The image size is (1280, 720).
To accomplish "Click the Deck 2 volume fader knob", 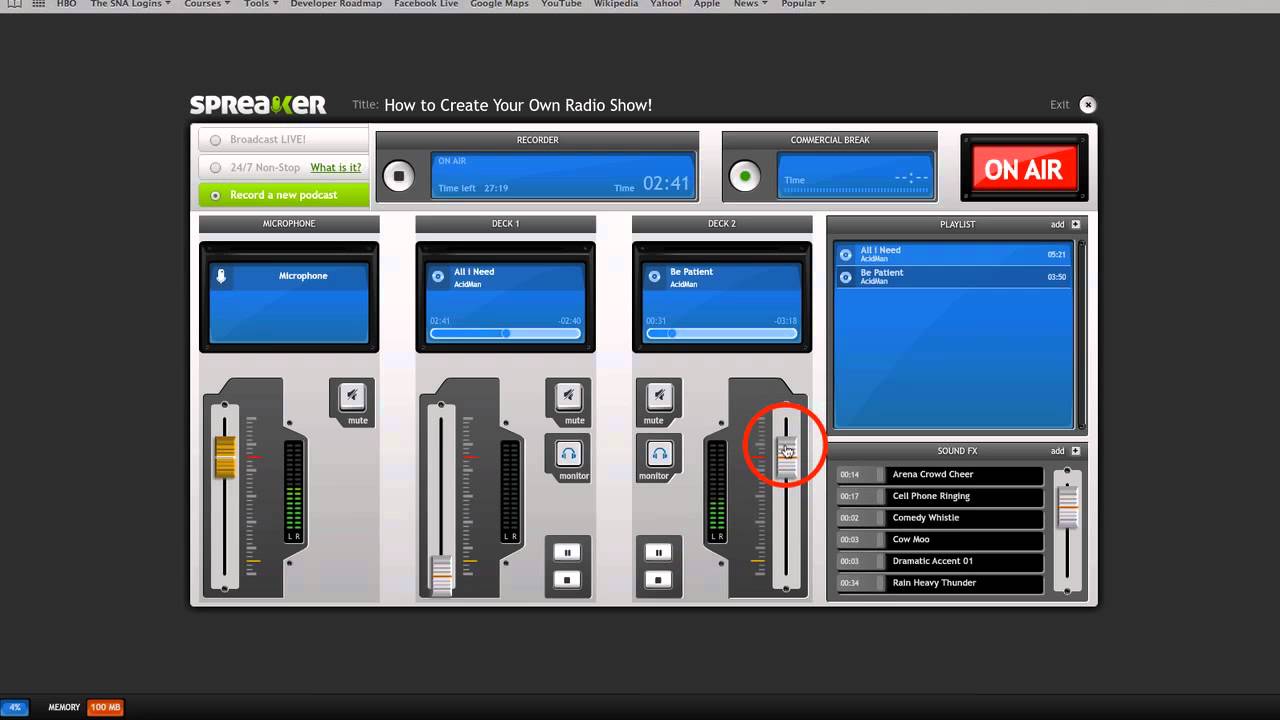I will tap(787, 456).
